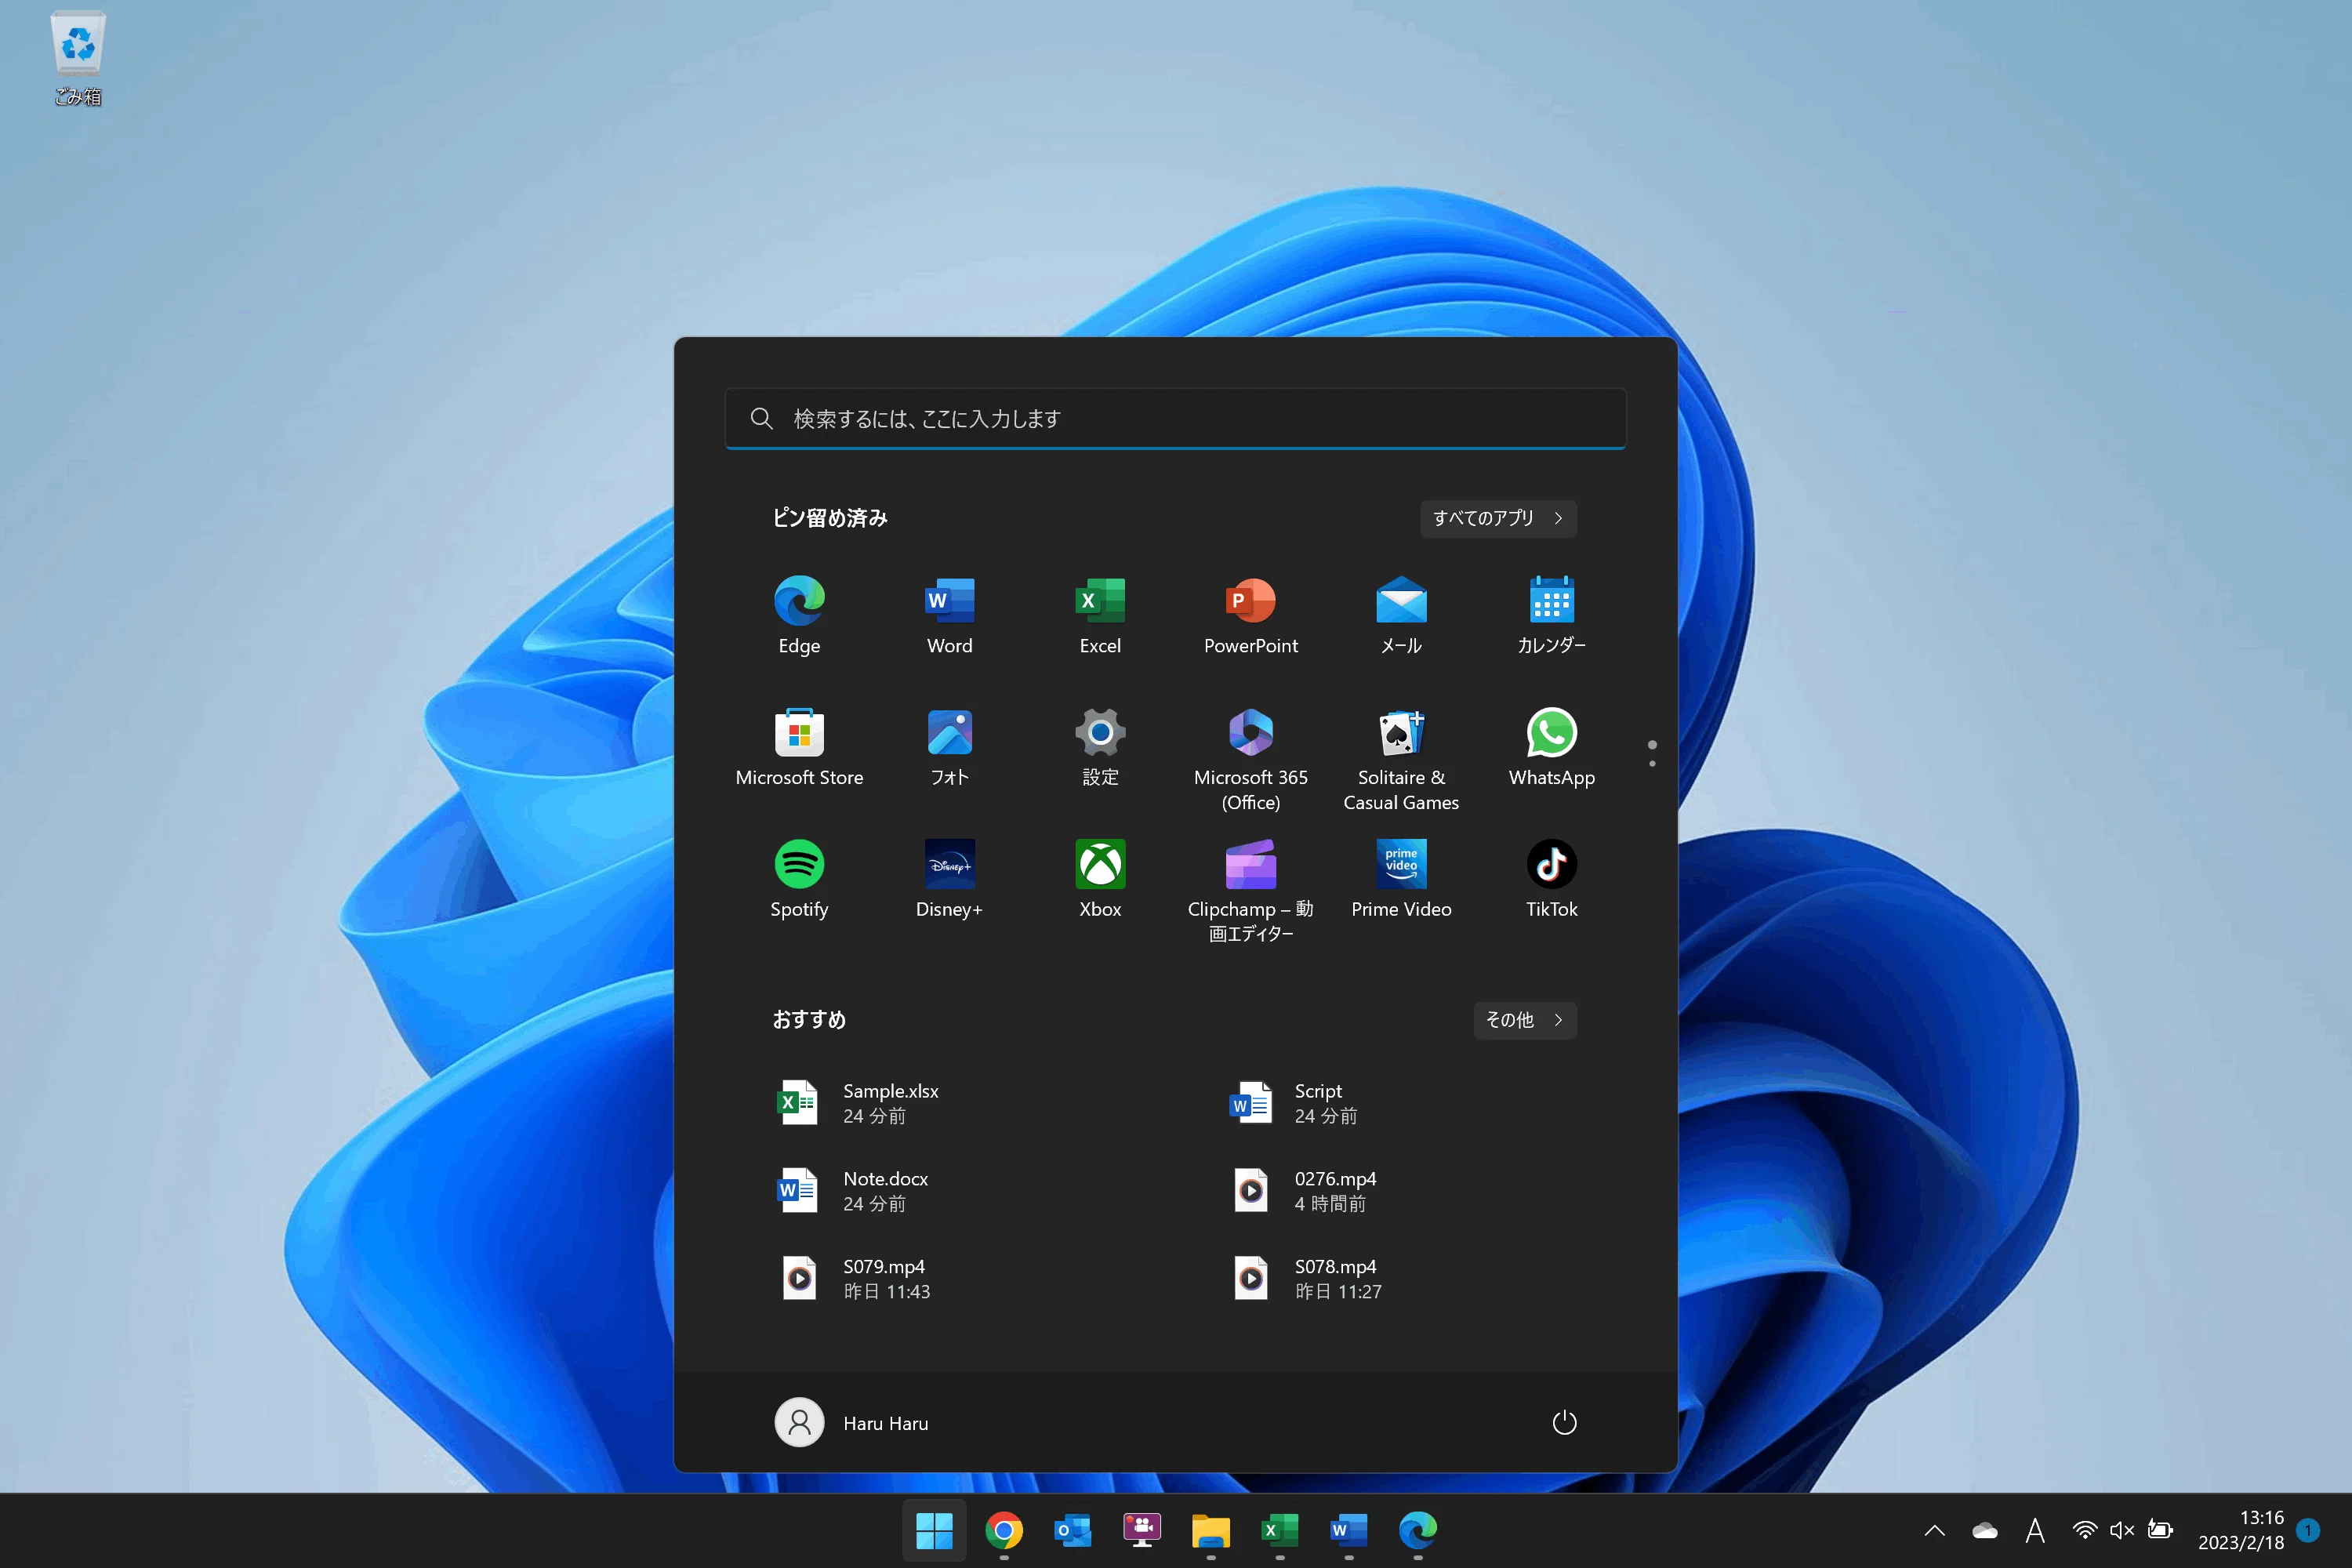Image resolution: width=2352 pixels, height=1568 pixels.
Task: Open Disney+
Action: coord(949,879)
